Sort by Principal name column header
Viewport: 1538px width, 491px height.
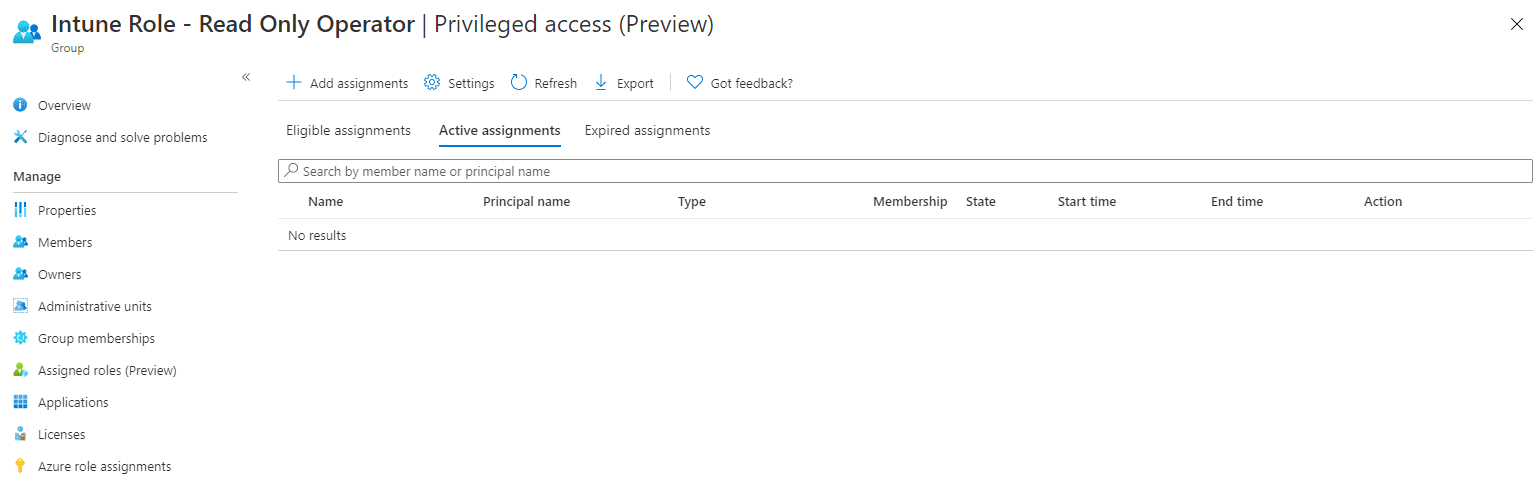click(x=527, y=202)
